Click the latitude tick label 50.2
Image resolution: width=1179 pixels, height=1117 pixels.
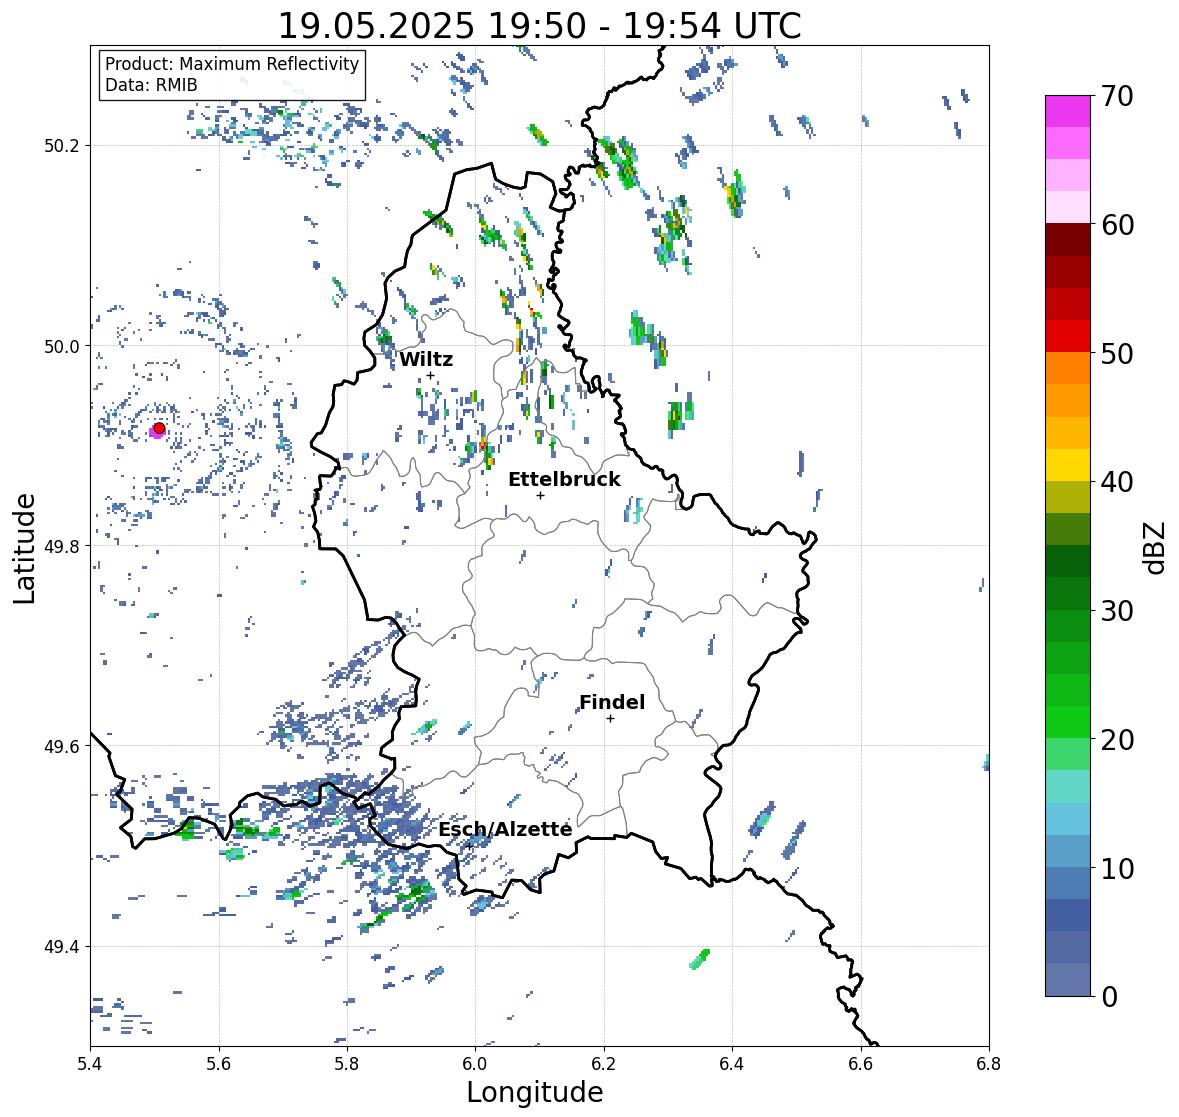[x=62, y=146]
